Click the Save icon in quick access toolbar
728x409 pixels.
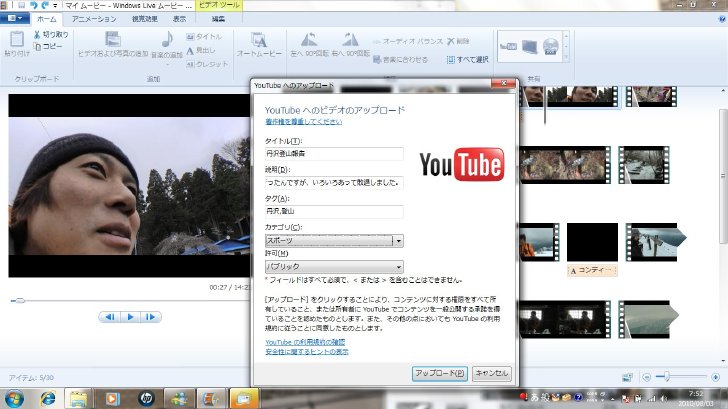pos(21,5)
